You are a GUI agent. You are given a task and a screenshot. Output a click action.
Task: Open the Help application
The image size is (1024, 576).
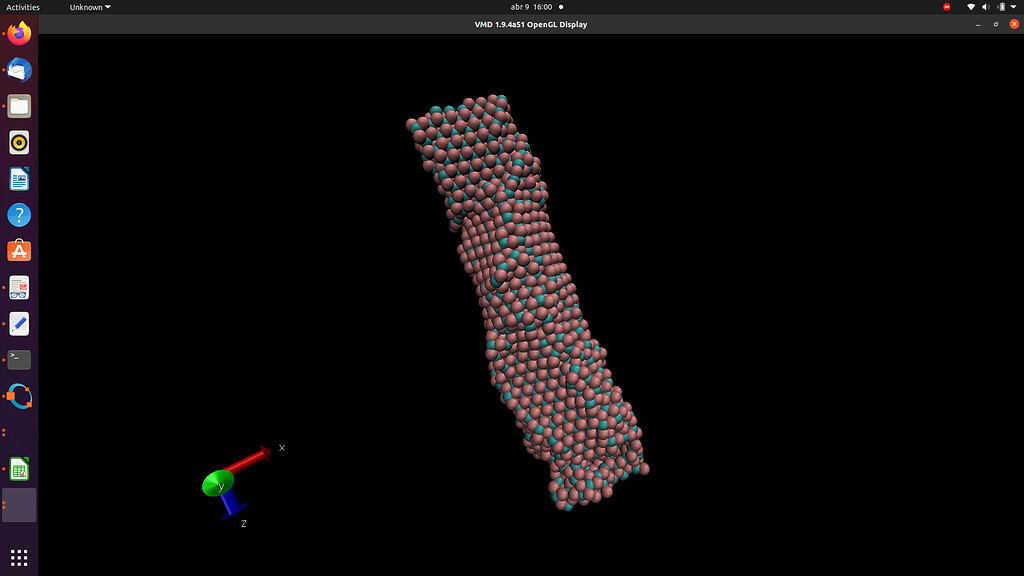point(19,214)
